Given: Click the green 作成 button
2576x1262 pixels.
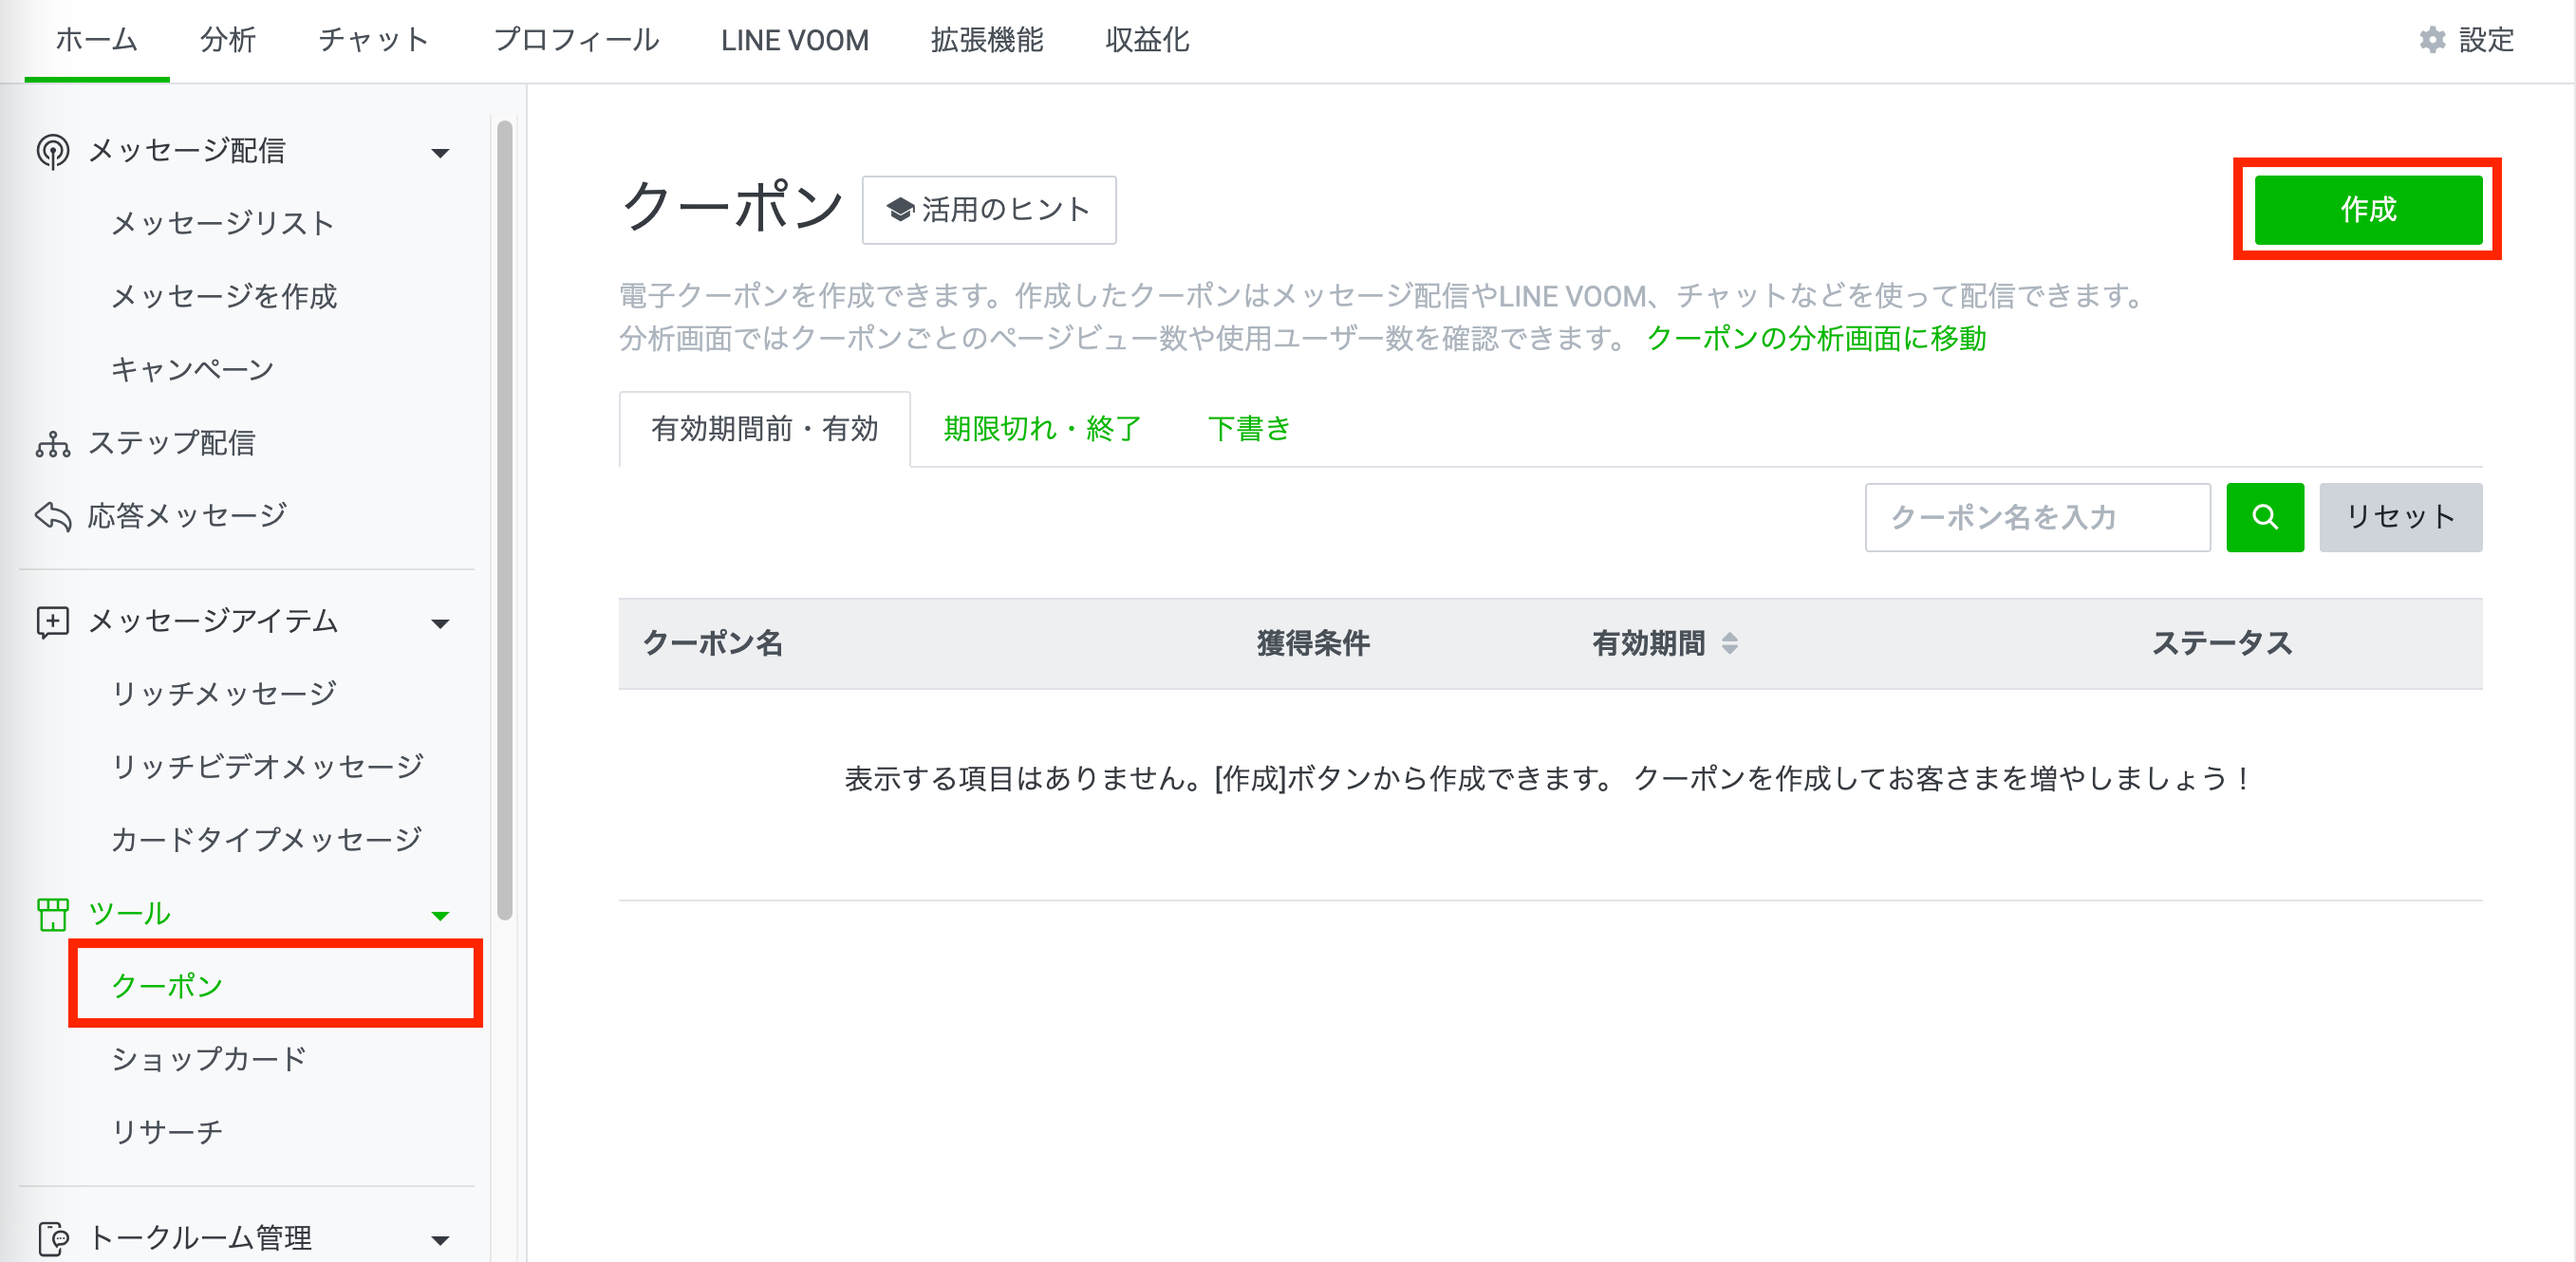Looking at the screenshot, I should (2368, 209).
